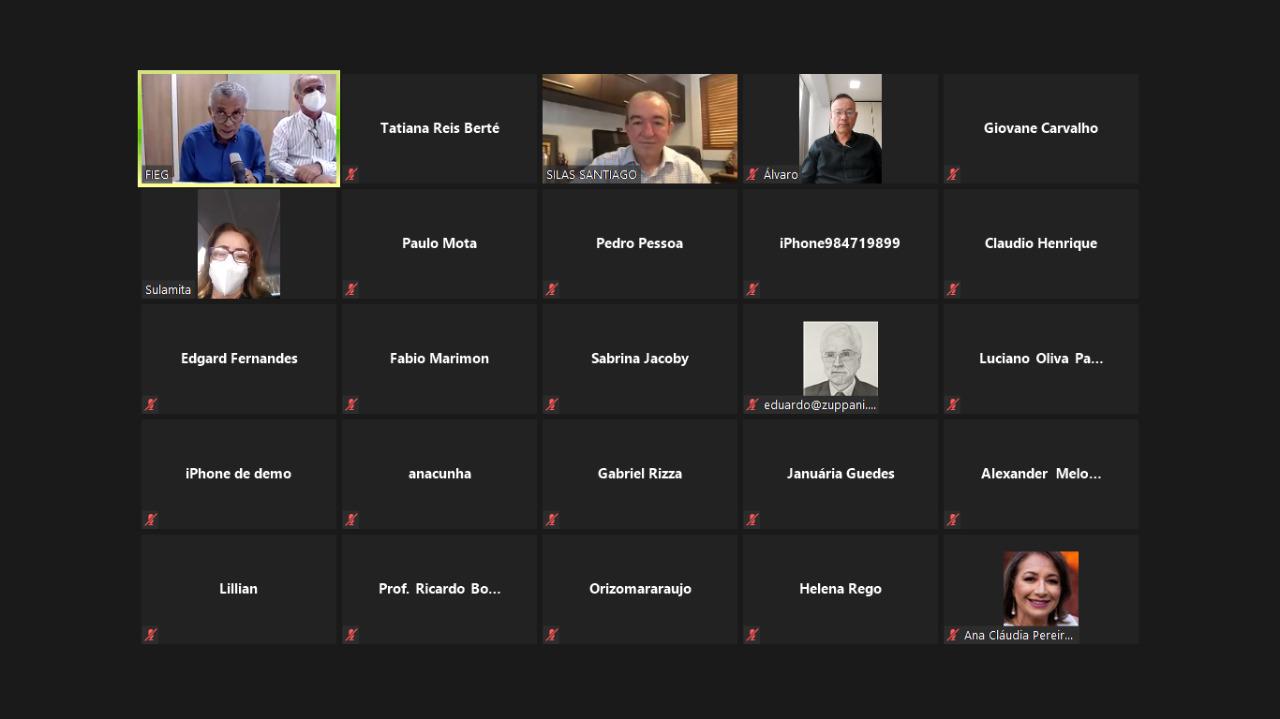This screenshot has height=719, width=1280.
Task: Click the Claudio Henrique participant tile
Action: pos(1041,243)
